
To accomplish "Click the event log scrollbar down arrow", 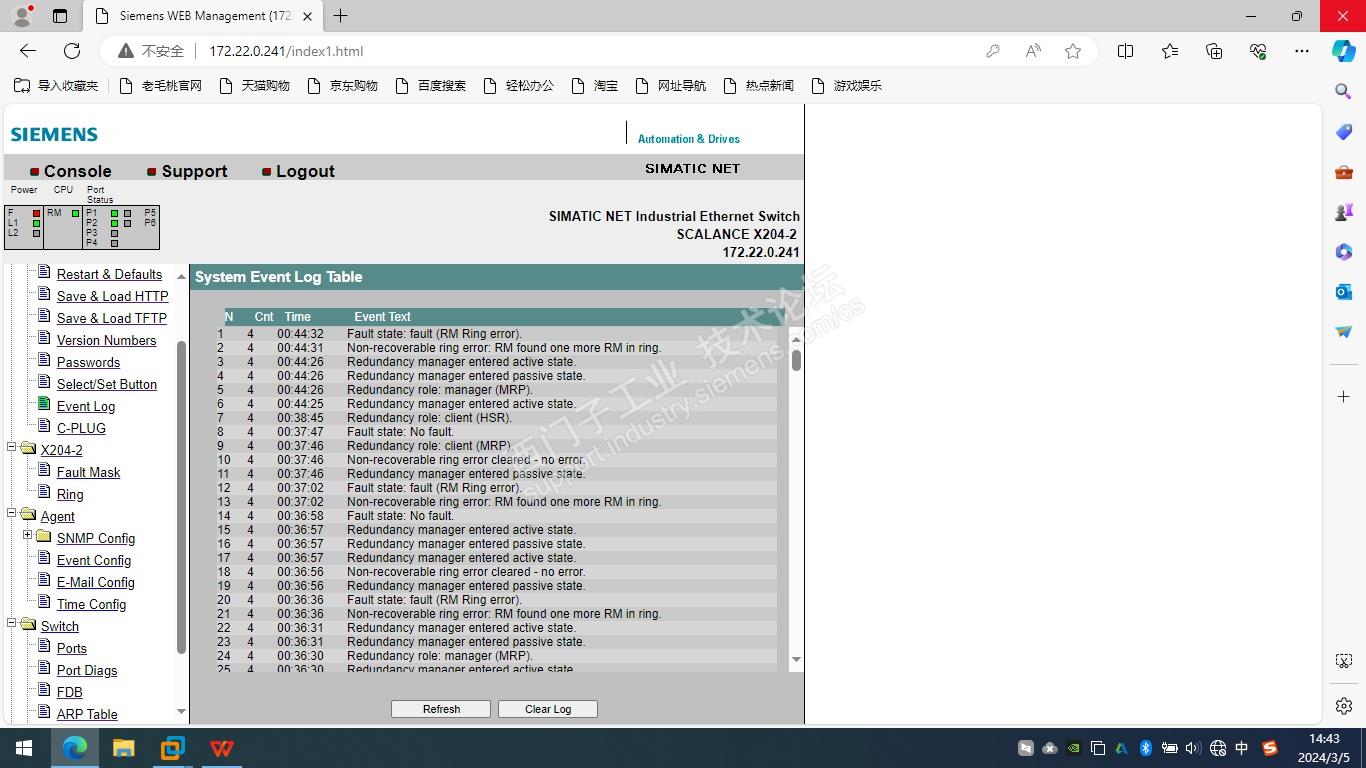I will click(796, 659).
